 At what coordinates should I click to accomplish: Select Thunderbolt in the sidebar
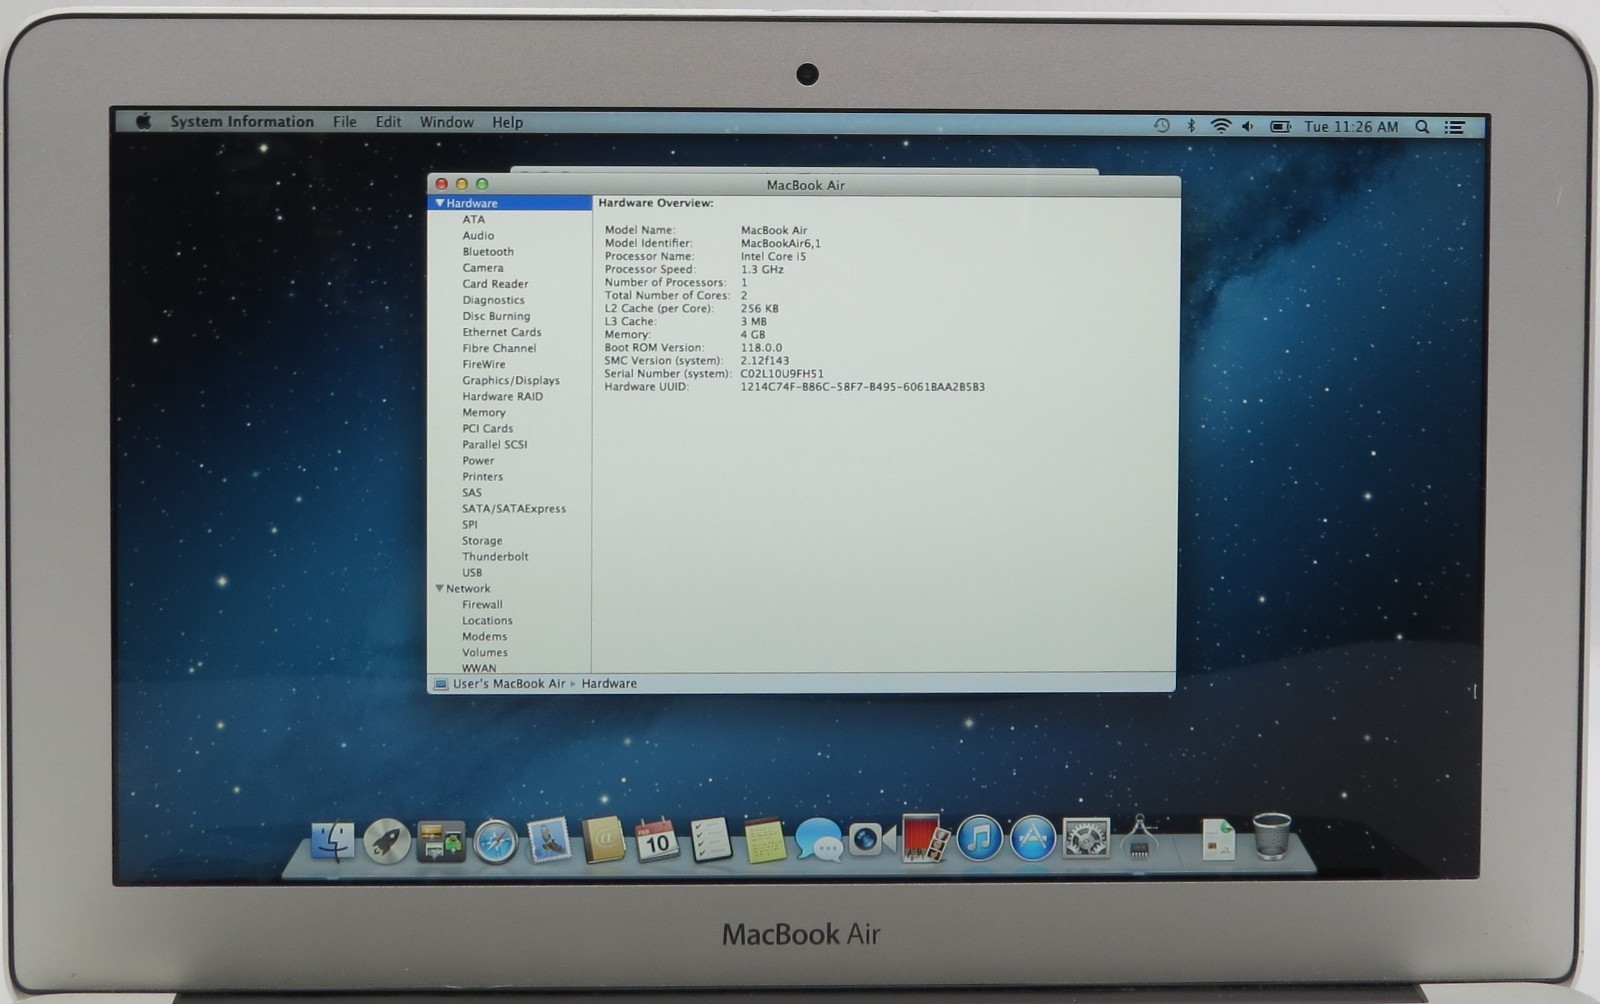[495, 556]
